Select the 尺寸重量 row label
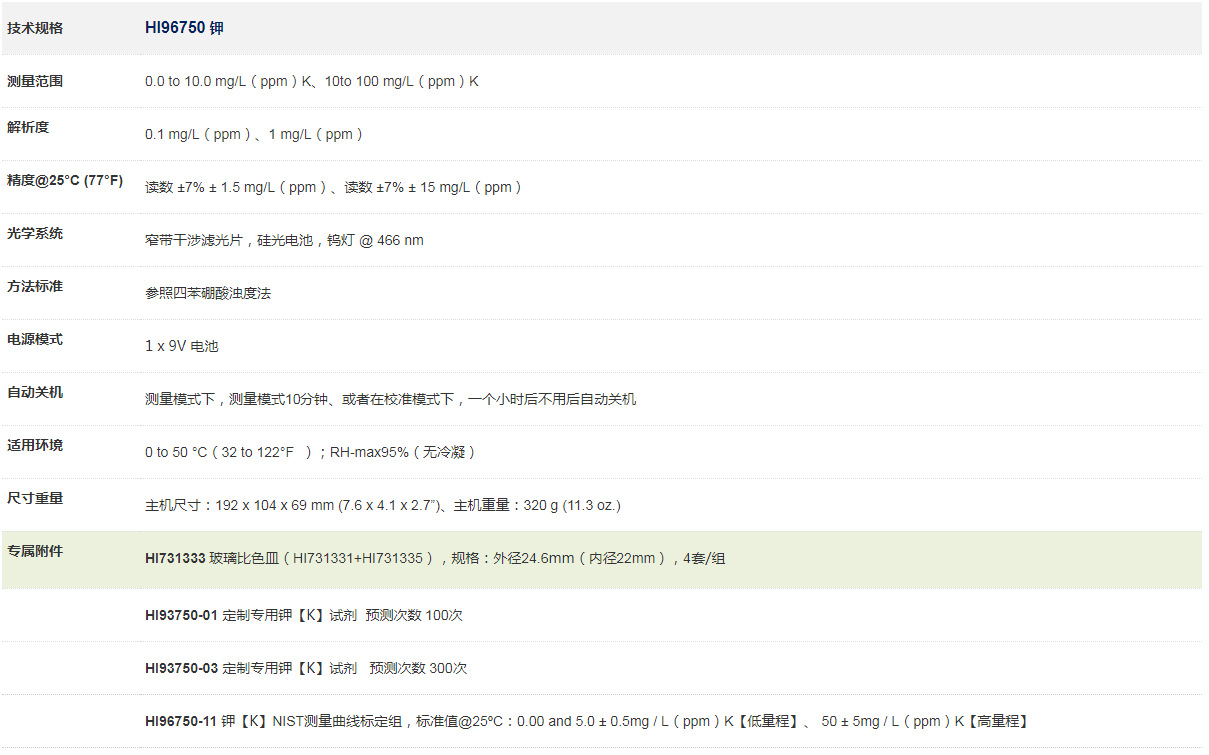The image size is (1209, 755). (35, 498)
